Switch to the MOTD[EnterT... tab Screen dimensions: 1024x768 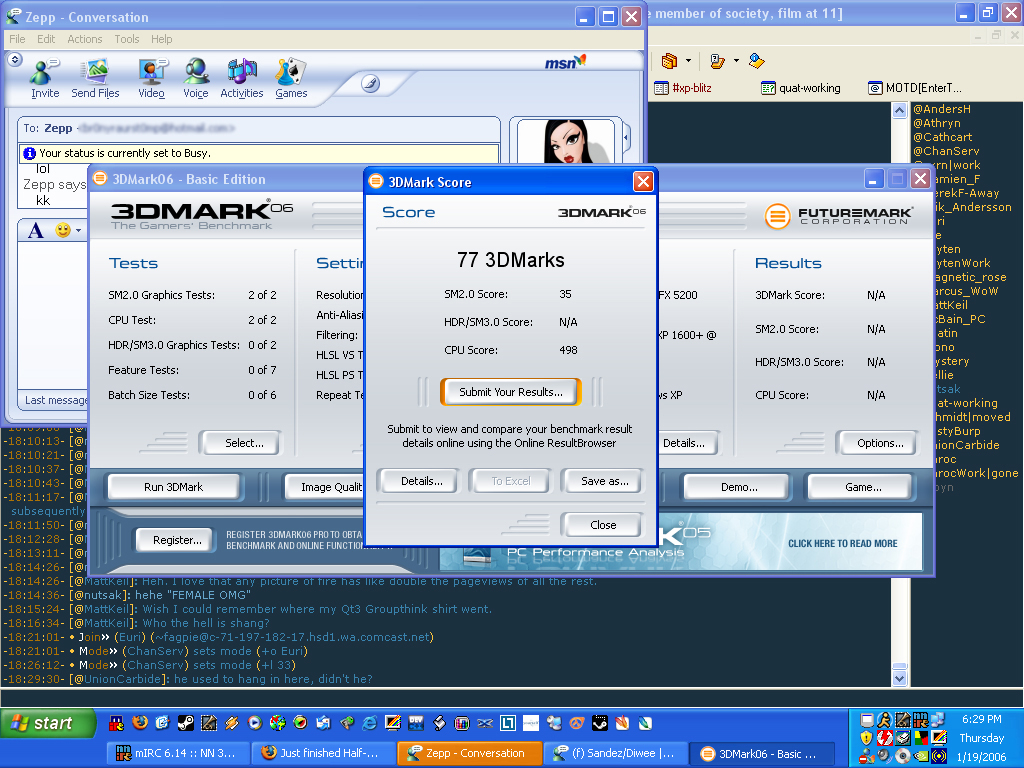pos(914,88)
